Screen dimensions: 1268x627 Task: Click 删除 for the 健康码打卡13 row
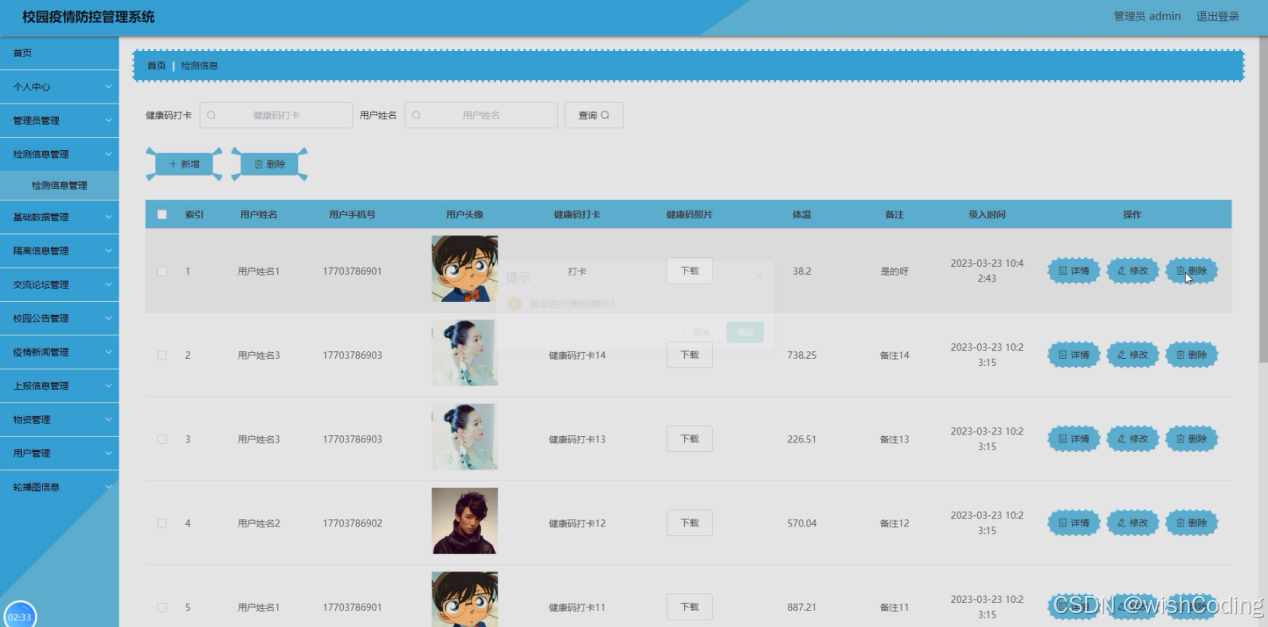point(1192,439)
